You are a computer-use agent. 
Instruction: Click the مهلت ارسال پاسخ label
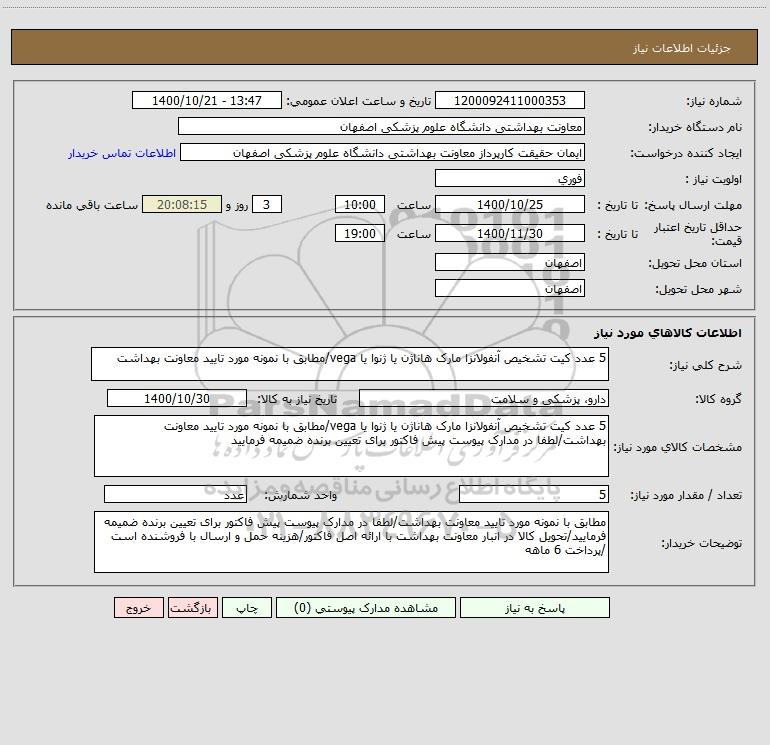click(693, 205)
